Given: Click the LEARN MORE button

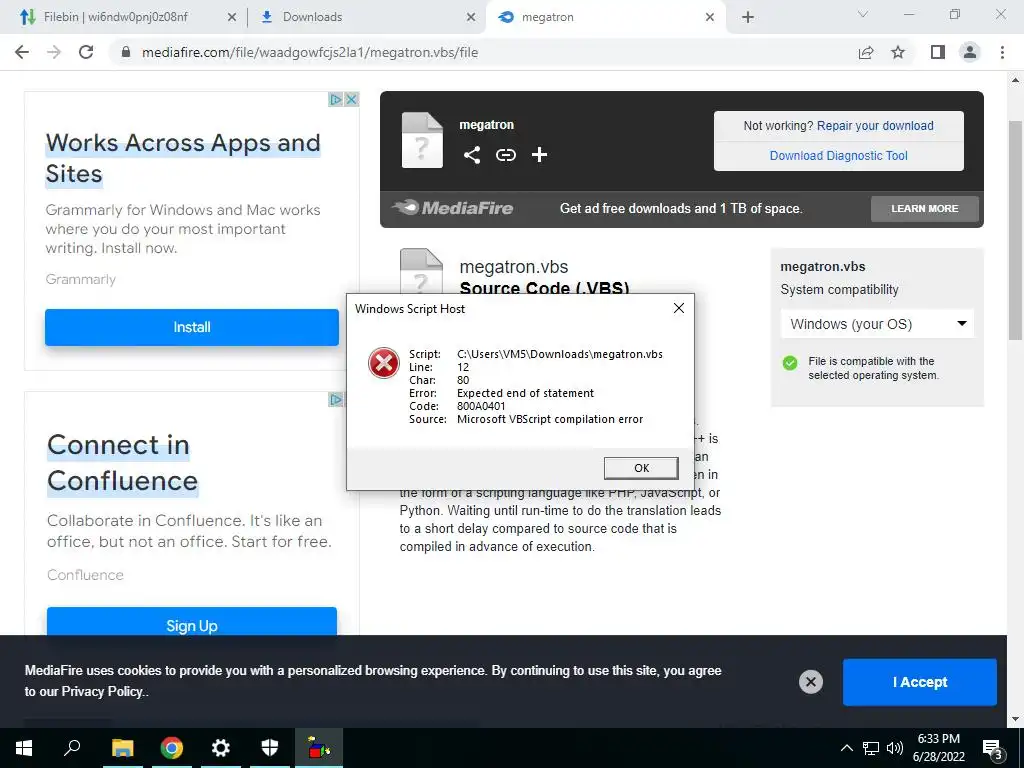Looking at the screenshot, I should point(924,208).
